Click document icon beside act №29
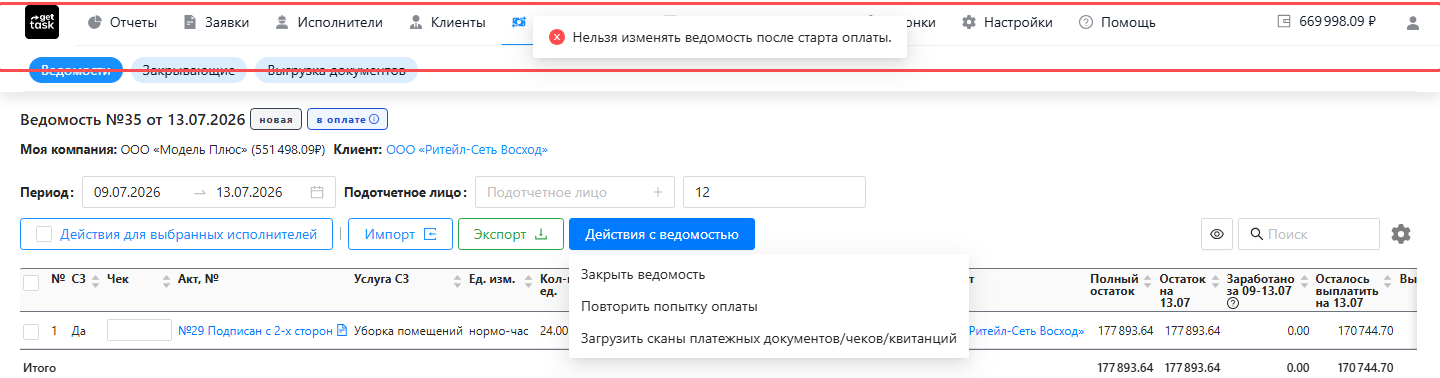The width and height of the screenshot is (1440, 378). (342, 331)
